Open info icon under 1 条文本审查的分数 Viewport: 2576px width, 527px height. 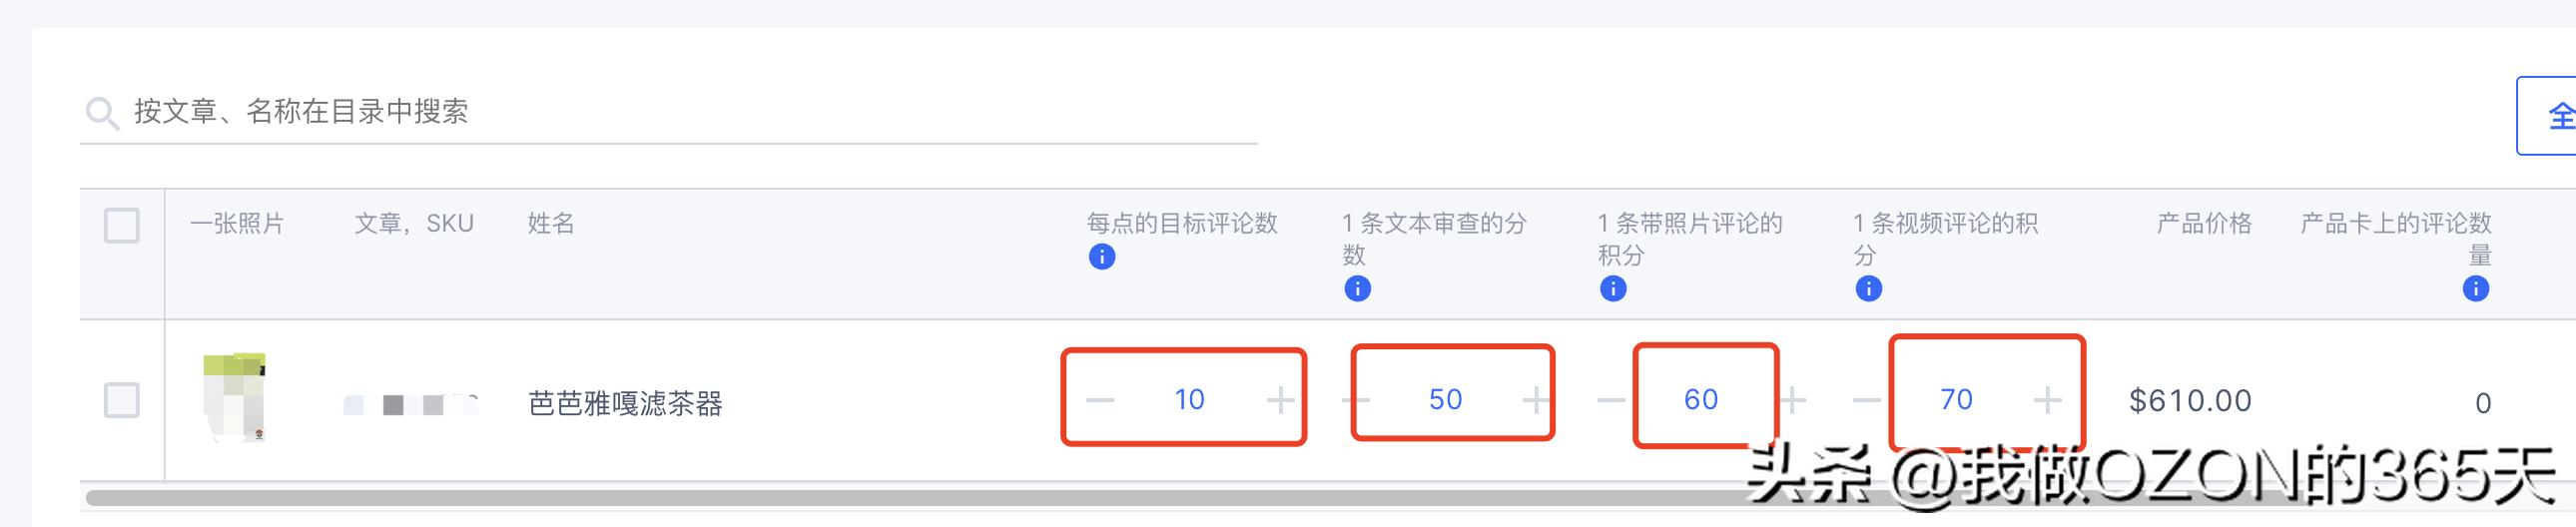click(x=1357, y=289)
